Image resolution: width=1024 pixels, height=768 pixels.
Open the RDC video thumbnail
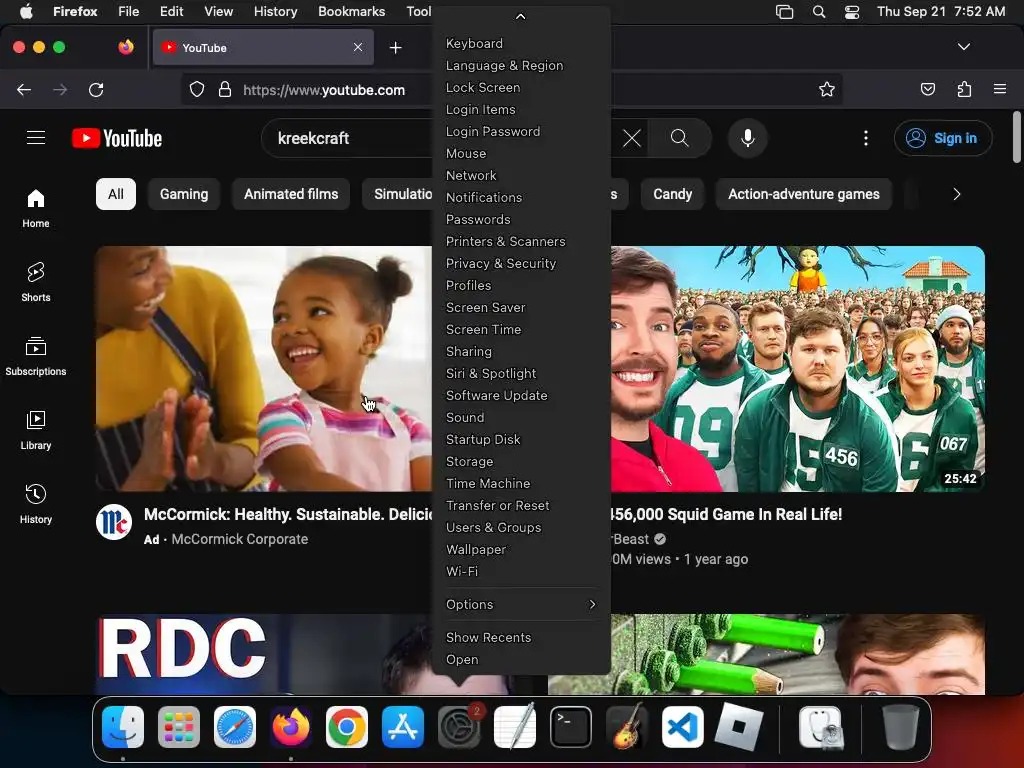[x=264, y=654]
